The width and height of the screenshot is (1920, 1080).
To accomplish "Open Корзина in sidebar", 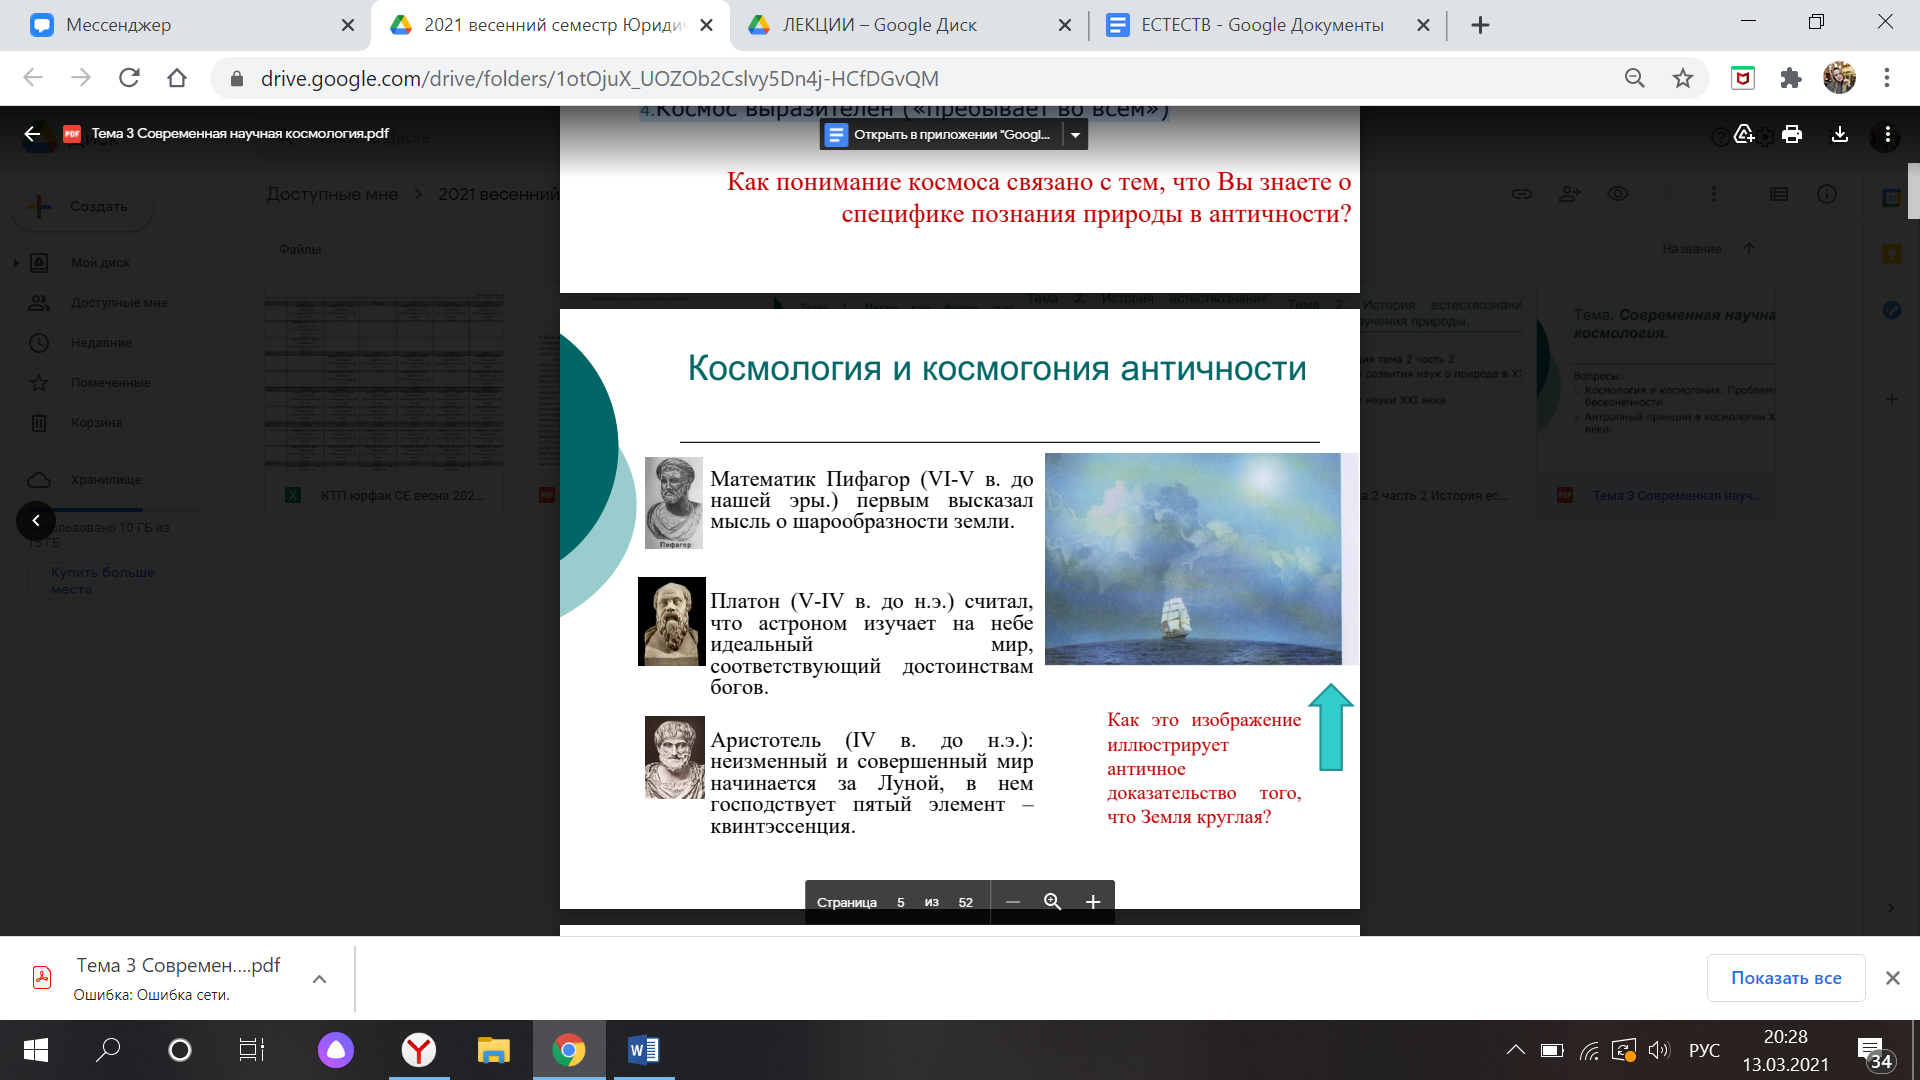I will [x=96, y=423].
